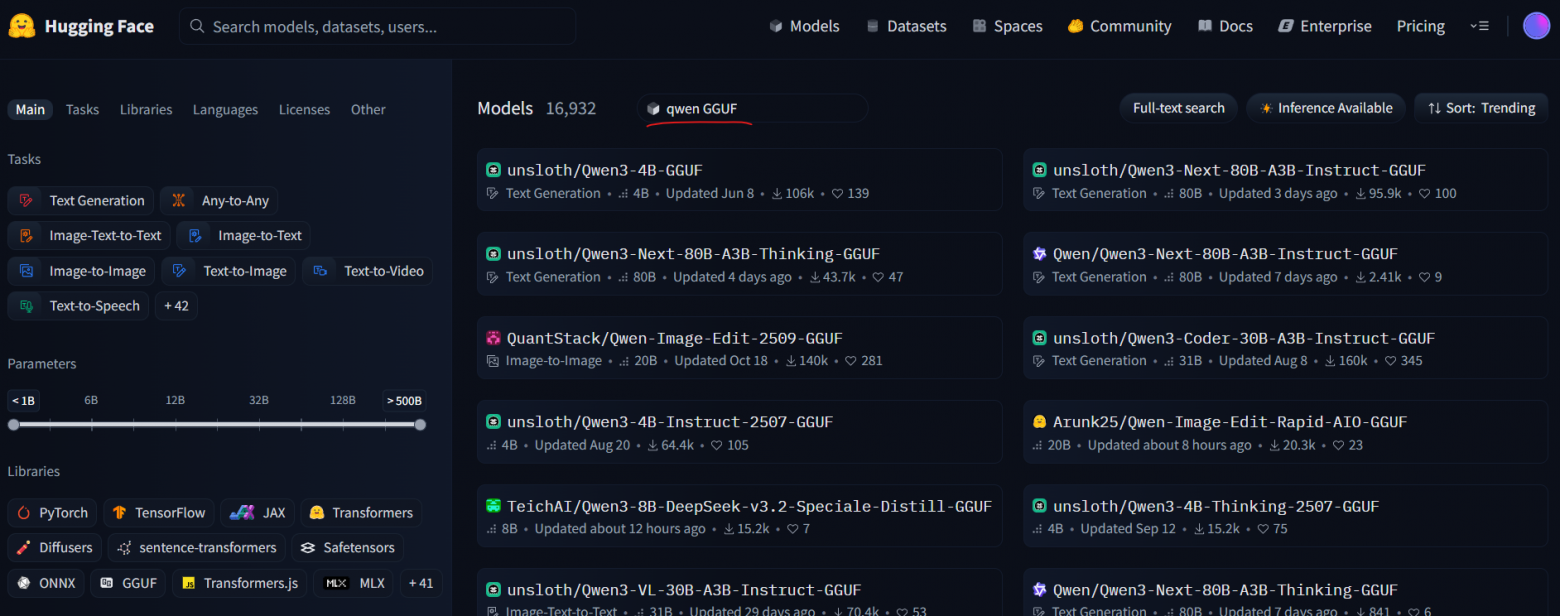The image size is (1560, 616).
Task: Filter by Image-to-Image task
Action: (x=81, y=270)
